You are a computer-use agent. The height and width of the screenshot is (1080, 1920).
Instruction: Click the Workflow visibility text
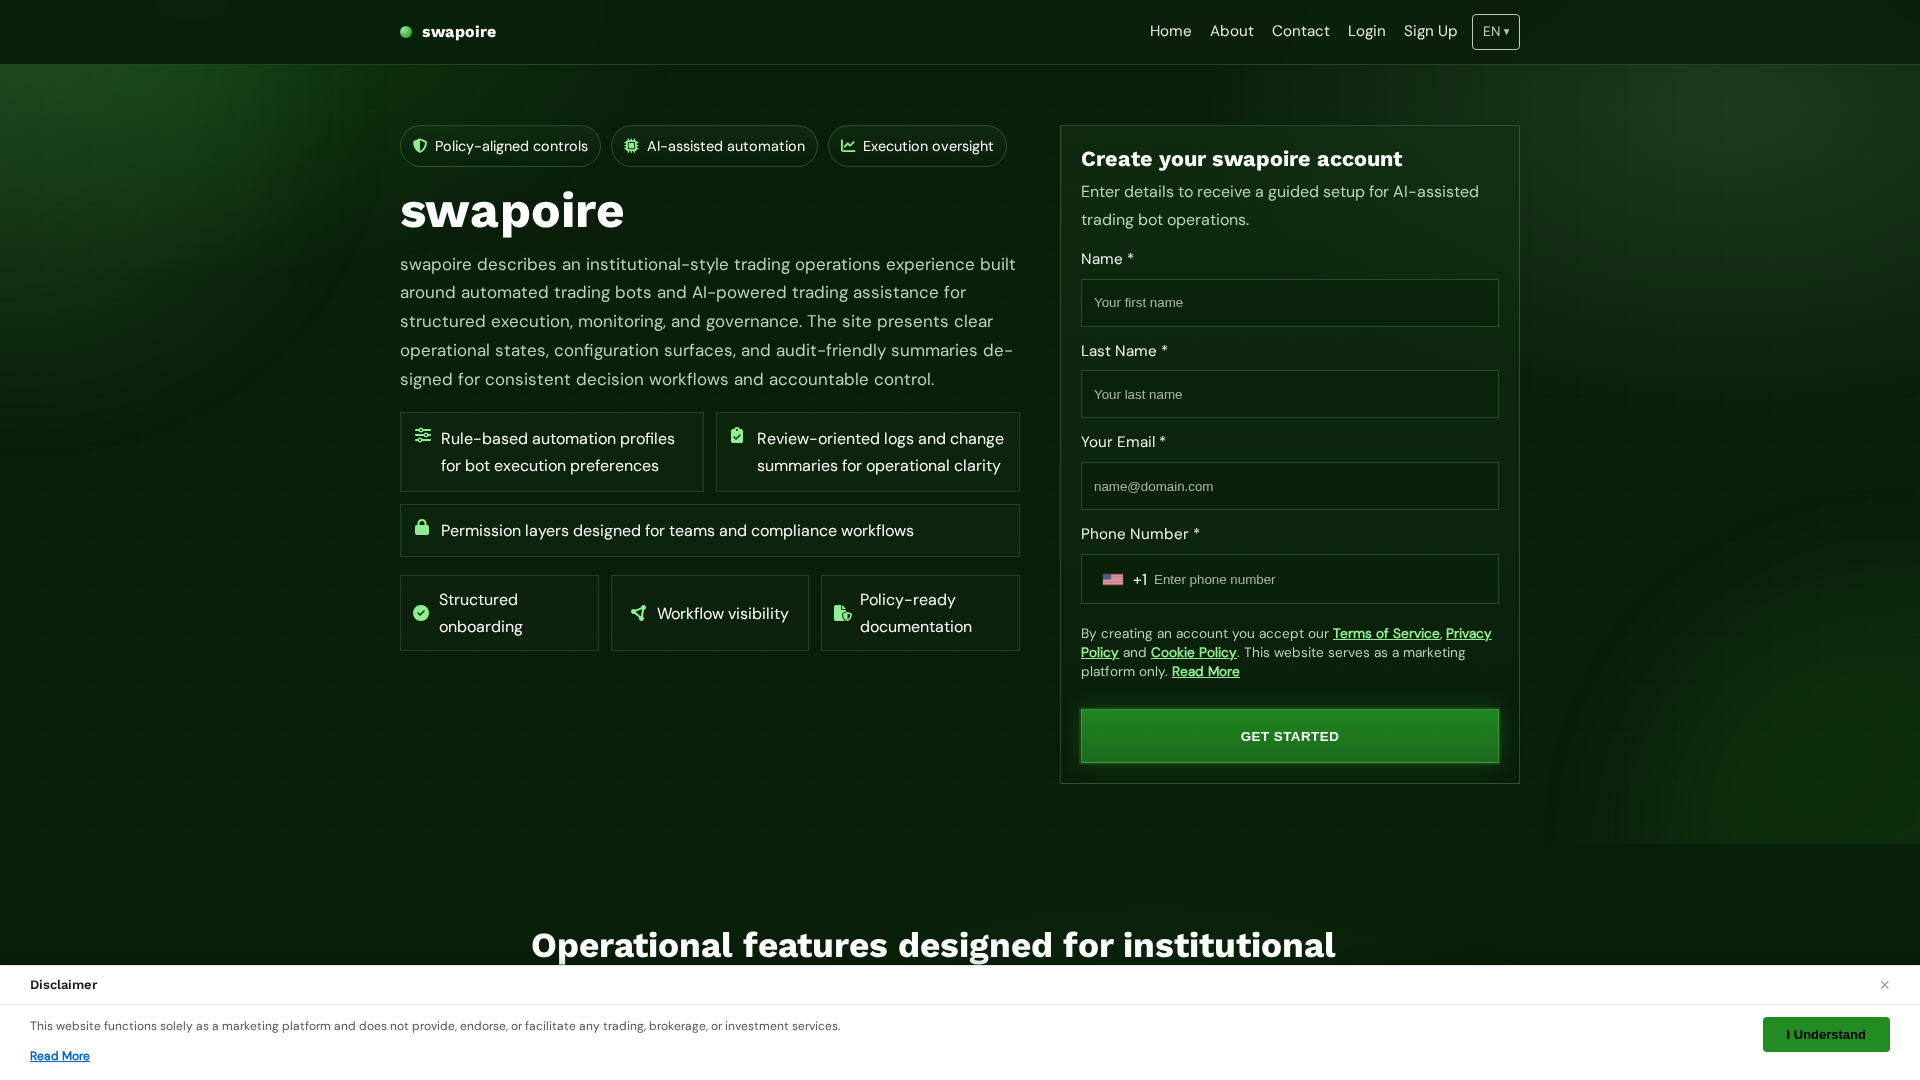tap(722, 614)
